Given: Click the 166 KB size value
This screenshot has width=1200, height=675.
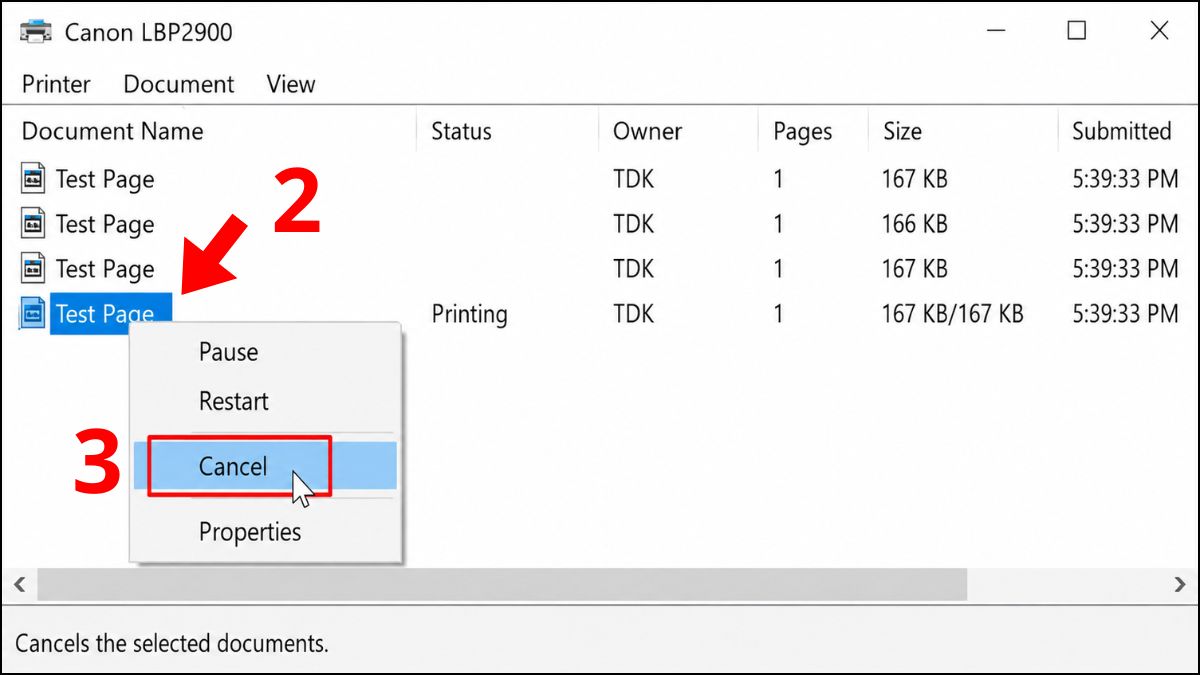Looking at the screenshot, I should point(914,224).
